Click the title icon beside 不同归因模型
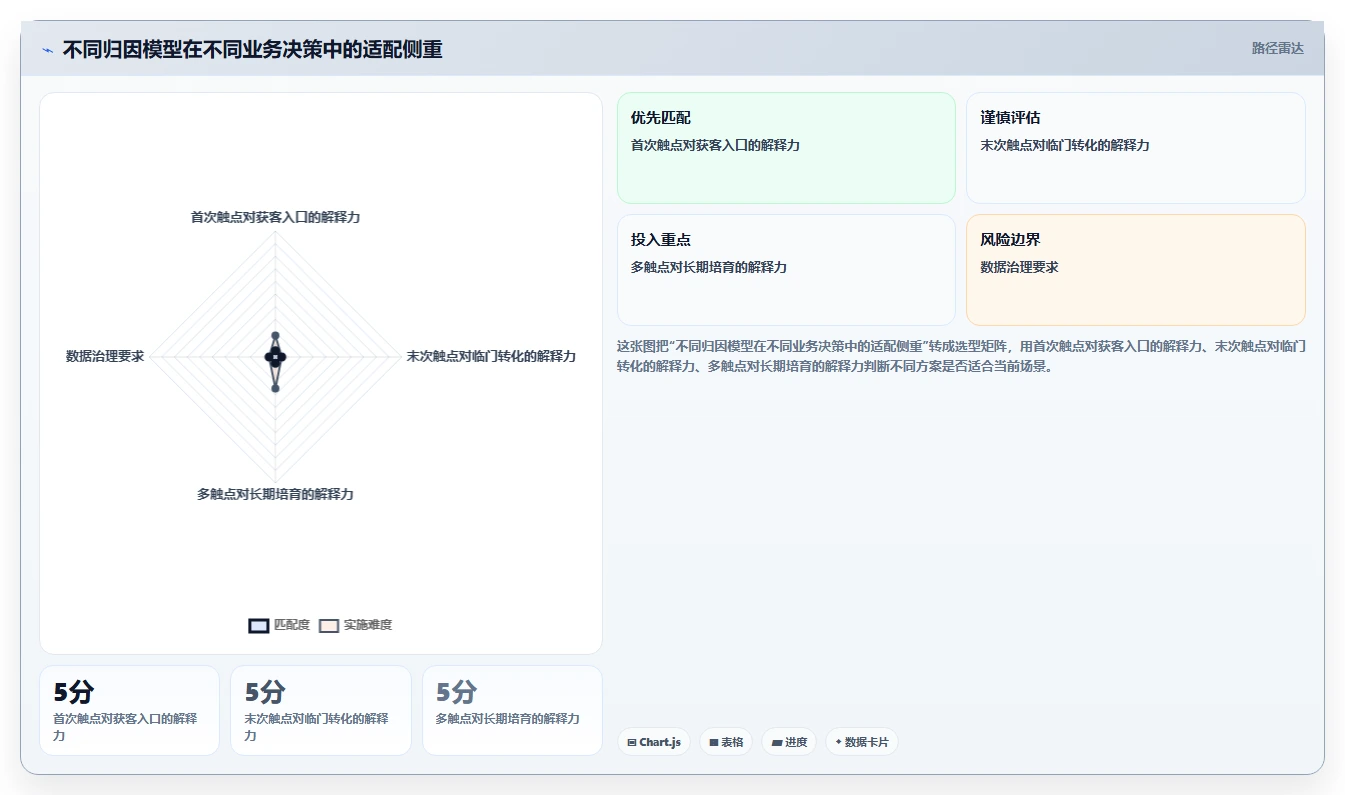This screenshot has height=795, width=1345. (48, 49)
